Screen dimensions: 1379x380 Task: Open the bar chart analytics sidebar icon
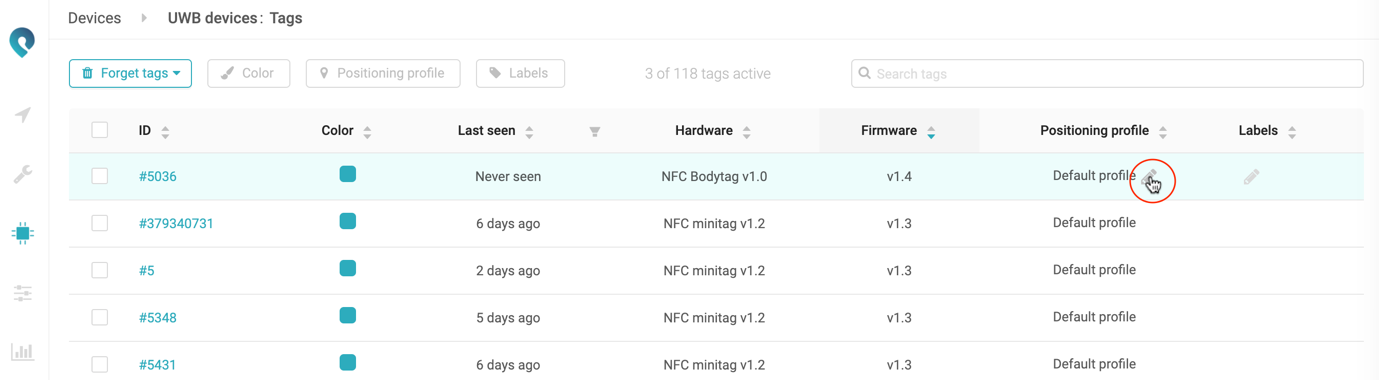pos(22,352)
